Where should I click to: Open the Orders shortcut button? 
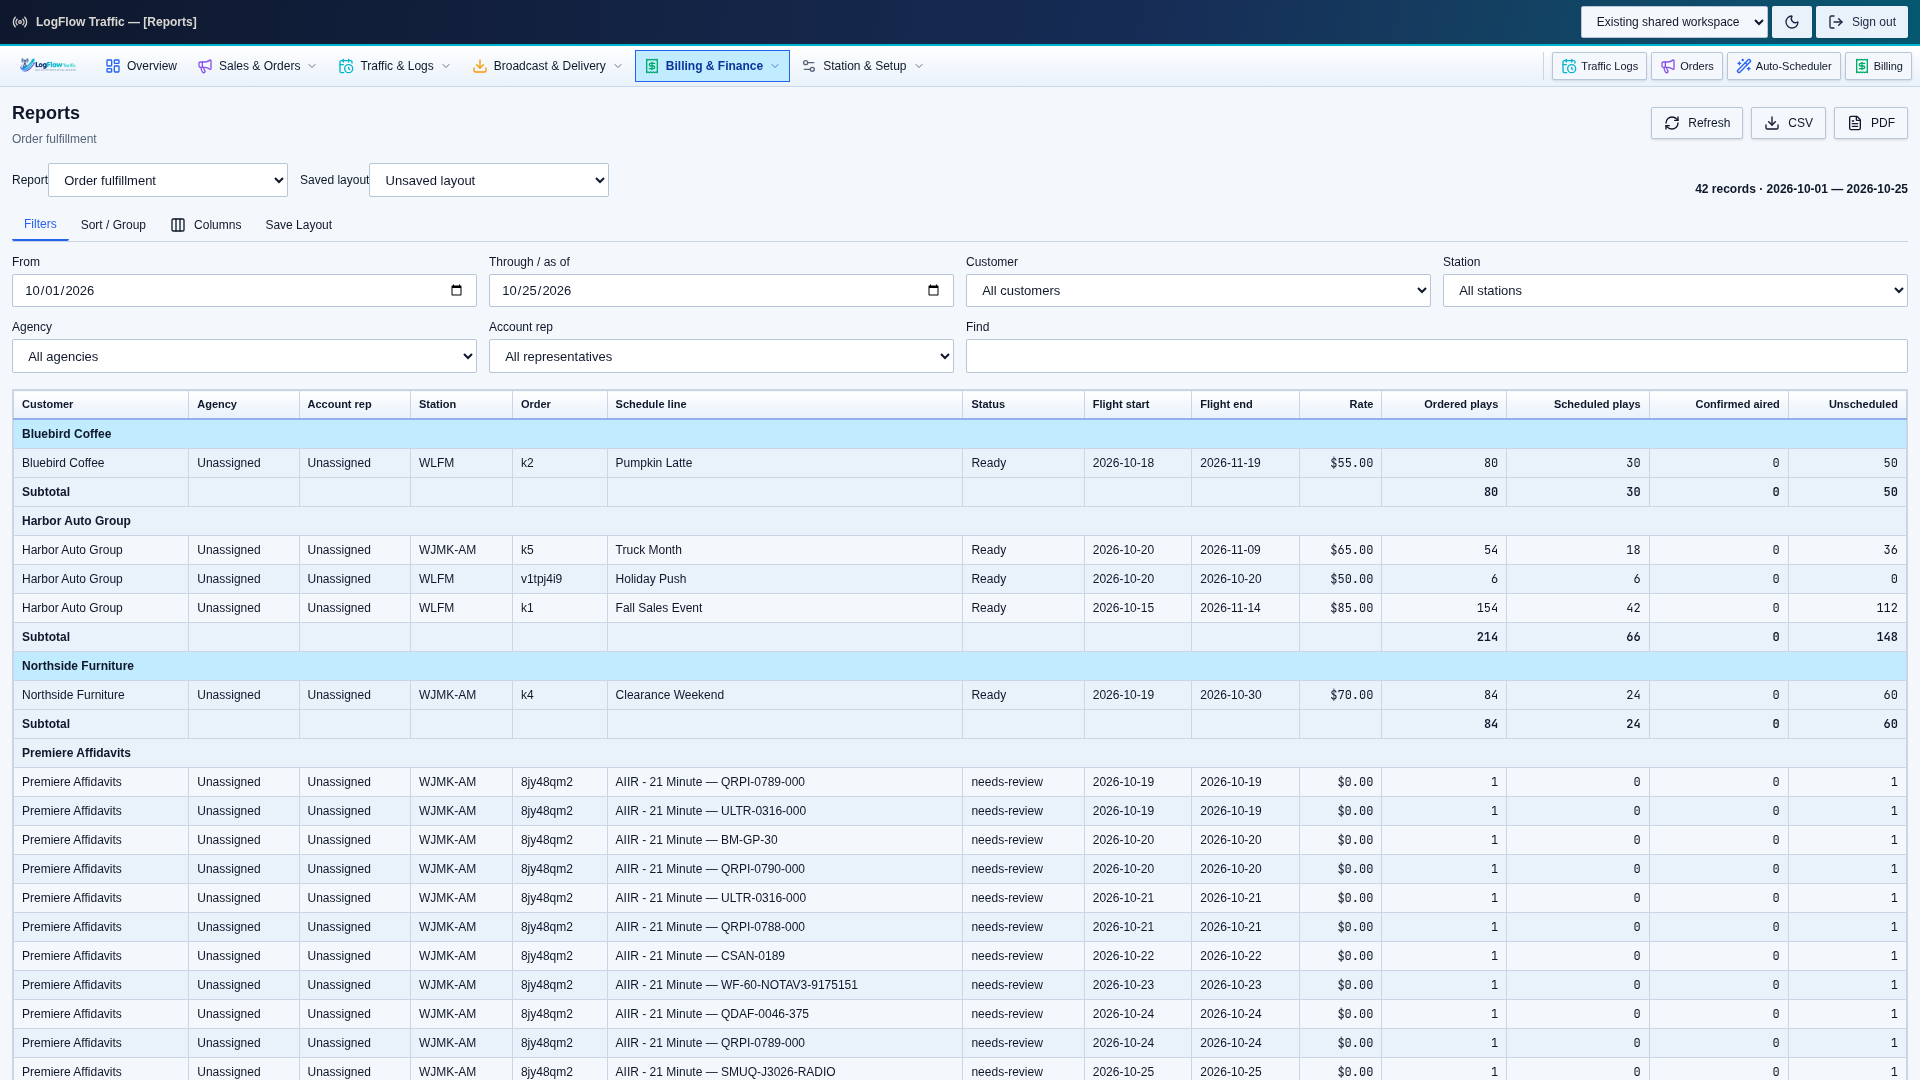coord(1686,66)
